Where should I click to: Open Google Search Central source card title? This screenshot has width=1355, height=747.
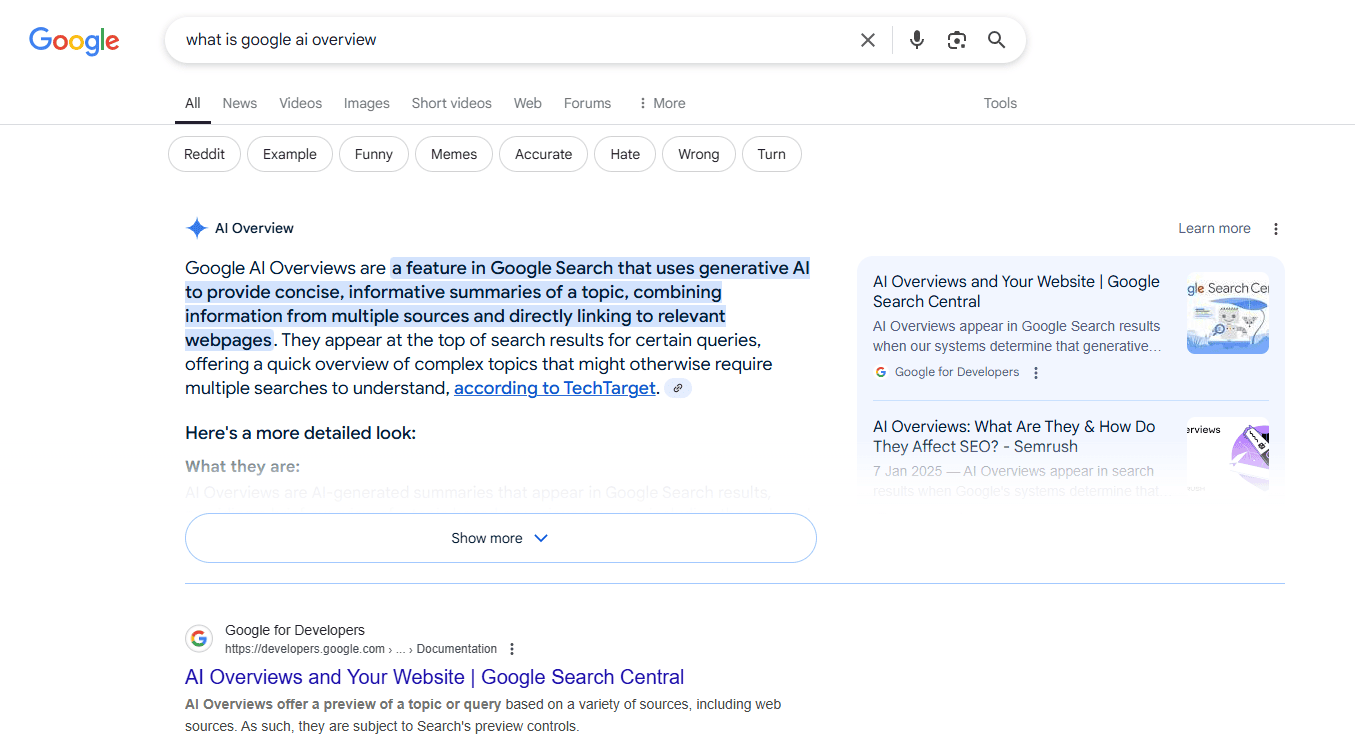tap(1016, 291)
